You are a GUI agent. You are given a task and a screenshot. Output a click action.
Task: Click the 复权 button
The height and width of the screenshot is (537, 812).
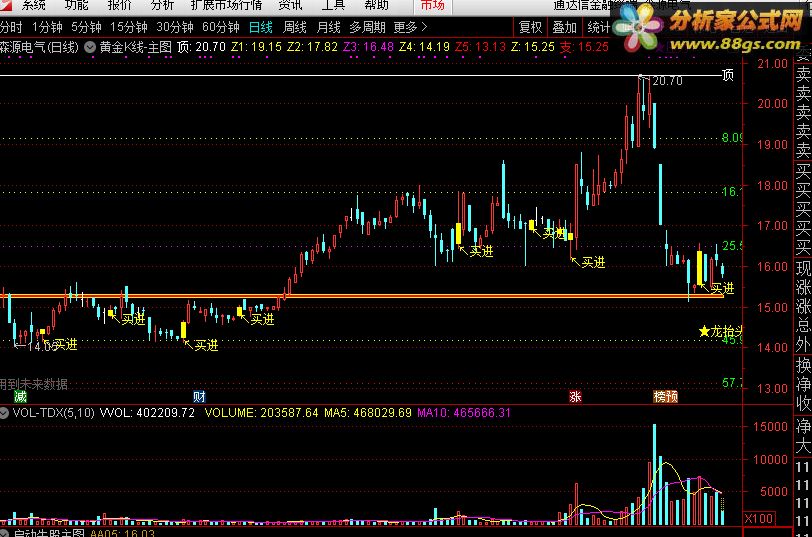click(530, 27)
